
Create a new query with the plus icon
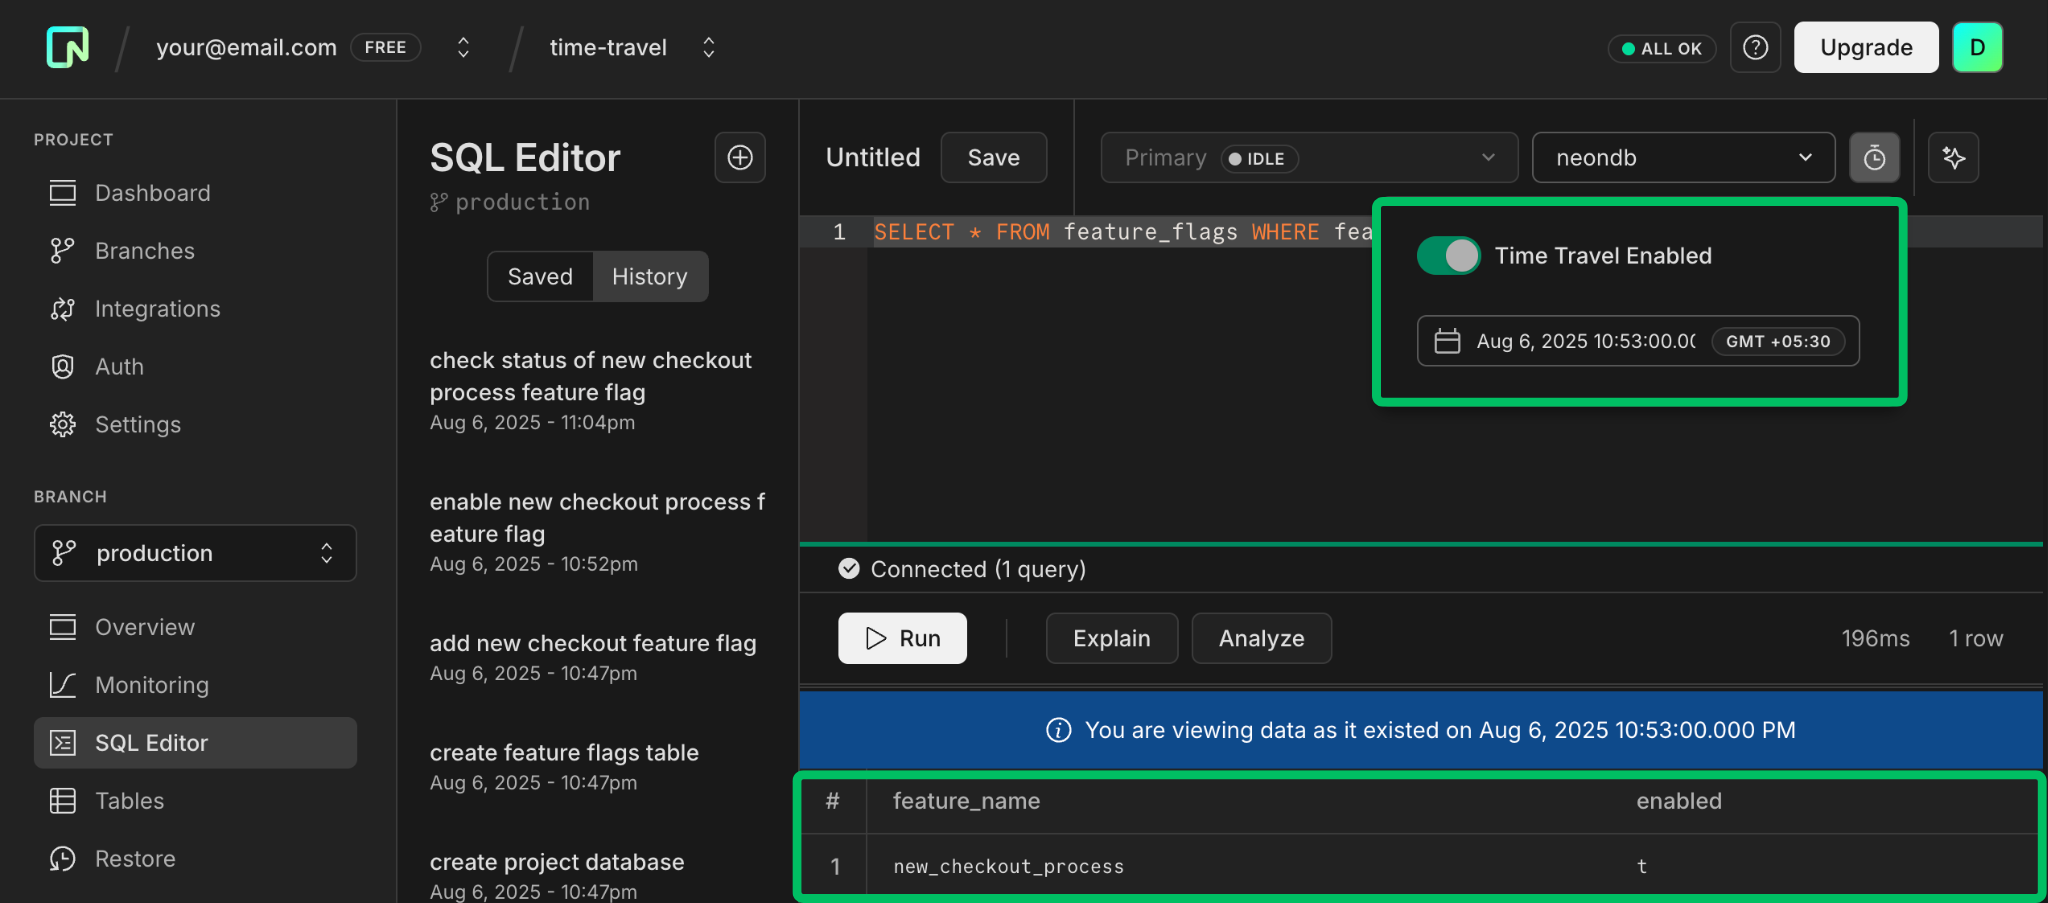point(740,157)
